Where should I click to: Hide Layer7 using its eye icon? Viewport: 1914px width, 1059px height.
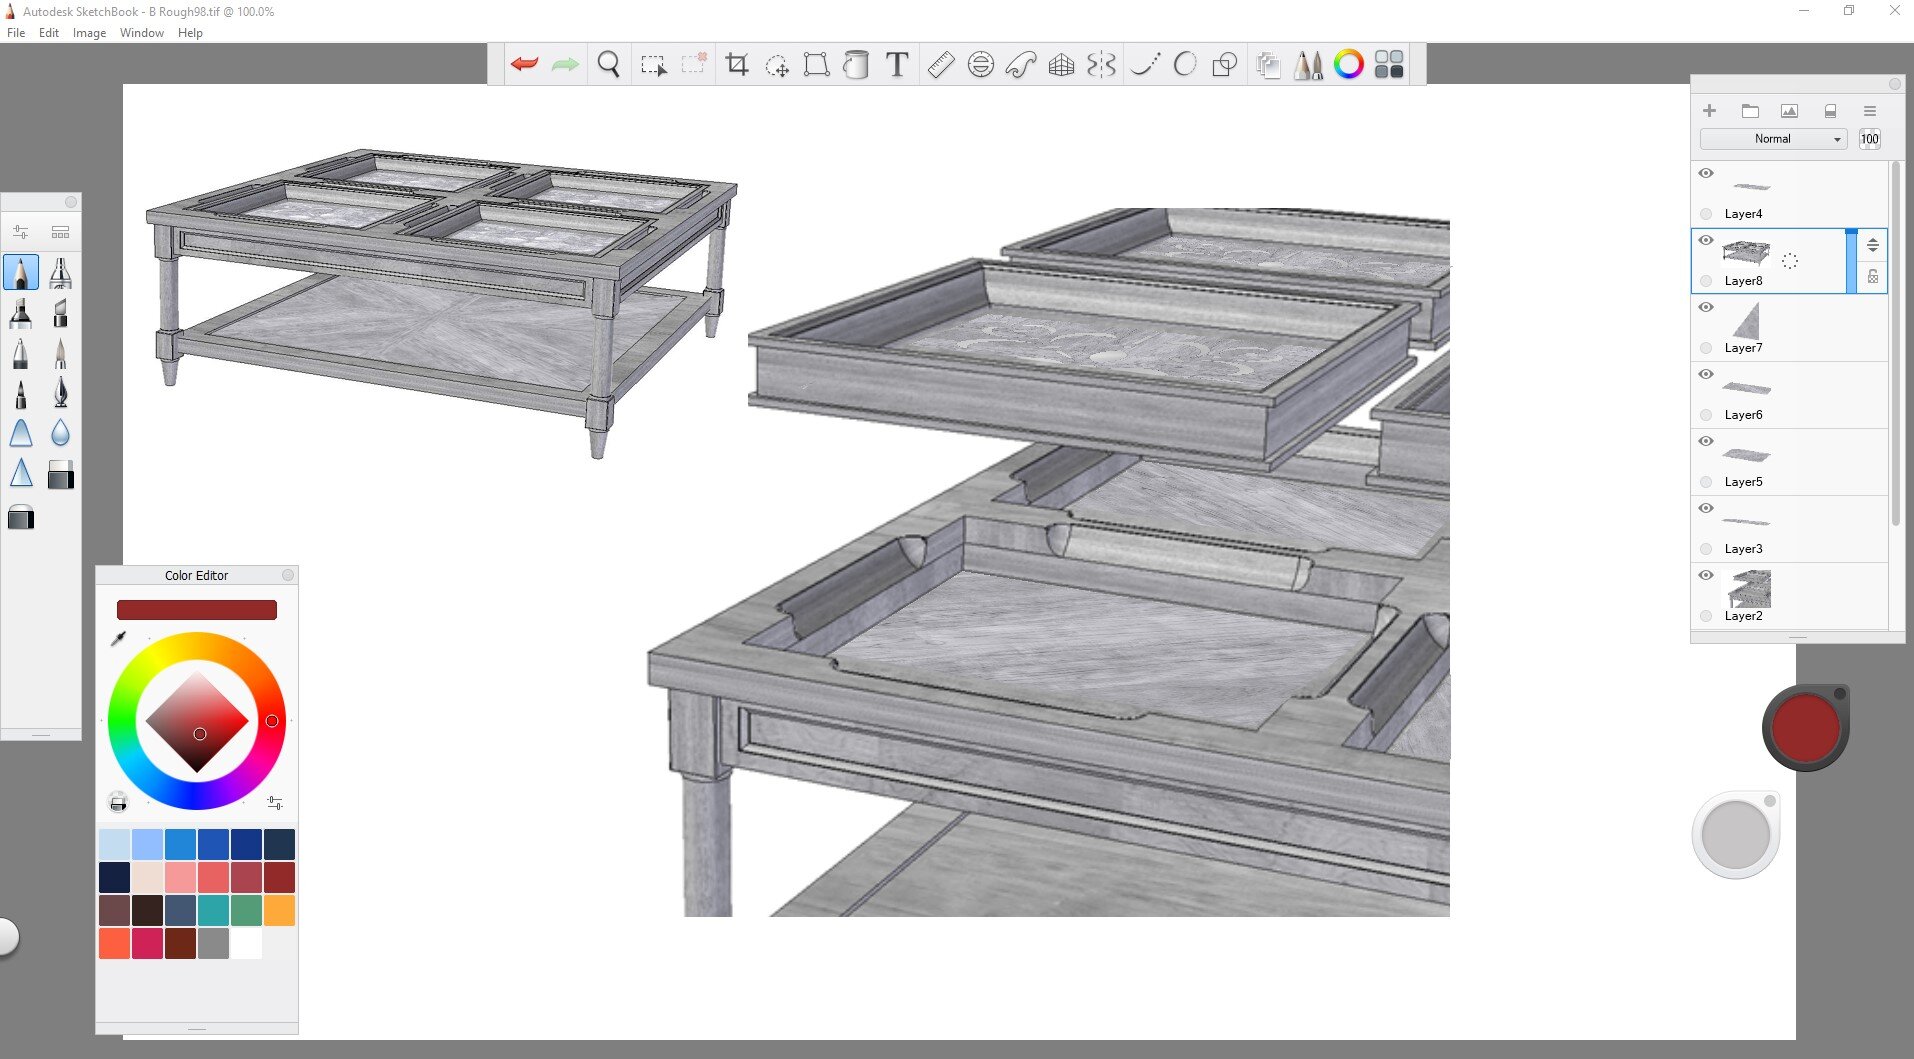[x=1706, y=307]
